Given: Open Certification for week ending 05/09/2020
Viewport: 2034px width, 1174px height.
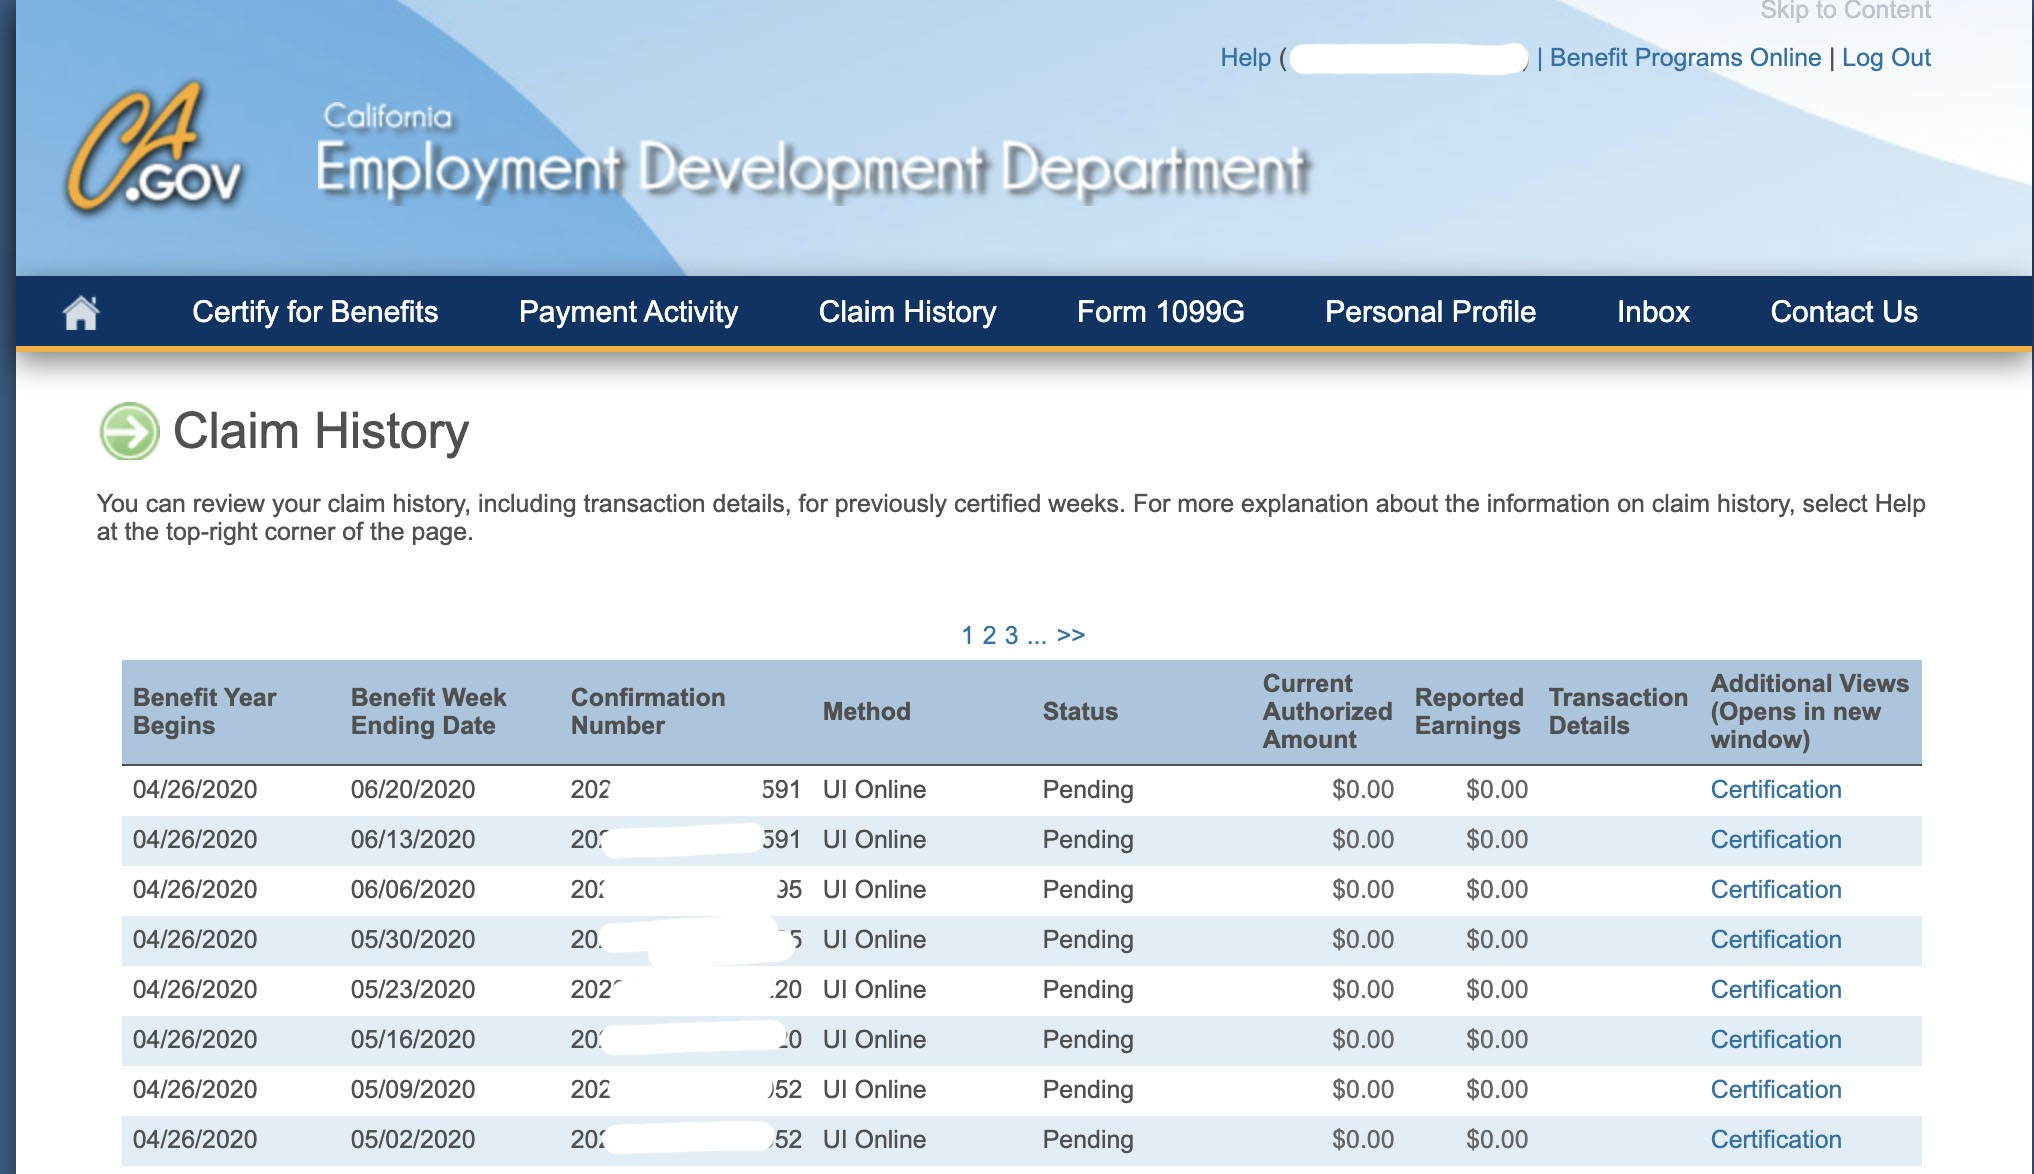Looking at the screenshot, I should [x=1776, y=1090].
